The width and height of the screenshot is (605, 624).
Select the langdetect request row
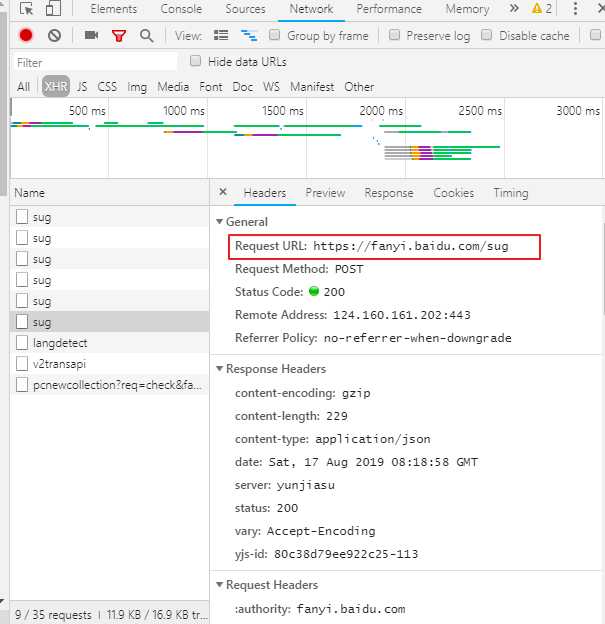coord(109,343)
